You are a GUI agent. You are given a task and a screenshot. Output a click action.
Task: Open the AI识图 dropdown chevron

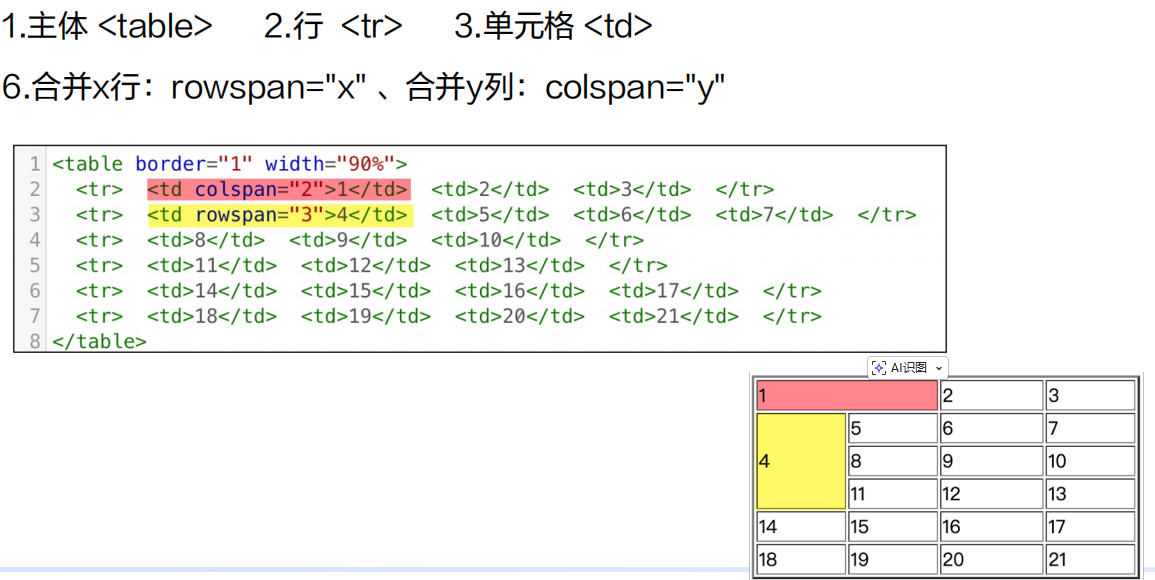(x=939, y=368)
